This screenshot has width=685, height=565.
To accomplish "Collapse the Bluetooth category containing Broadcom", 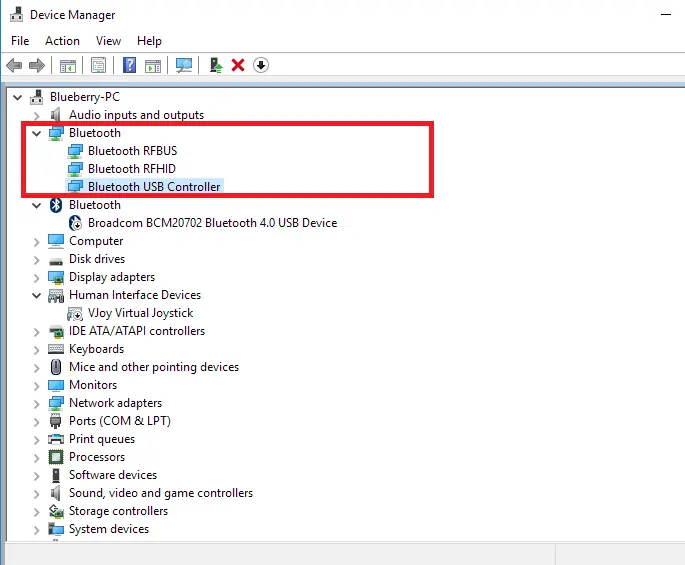I will point(37,205).
